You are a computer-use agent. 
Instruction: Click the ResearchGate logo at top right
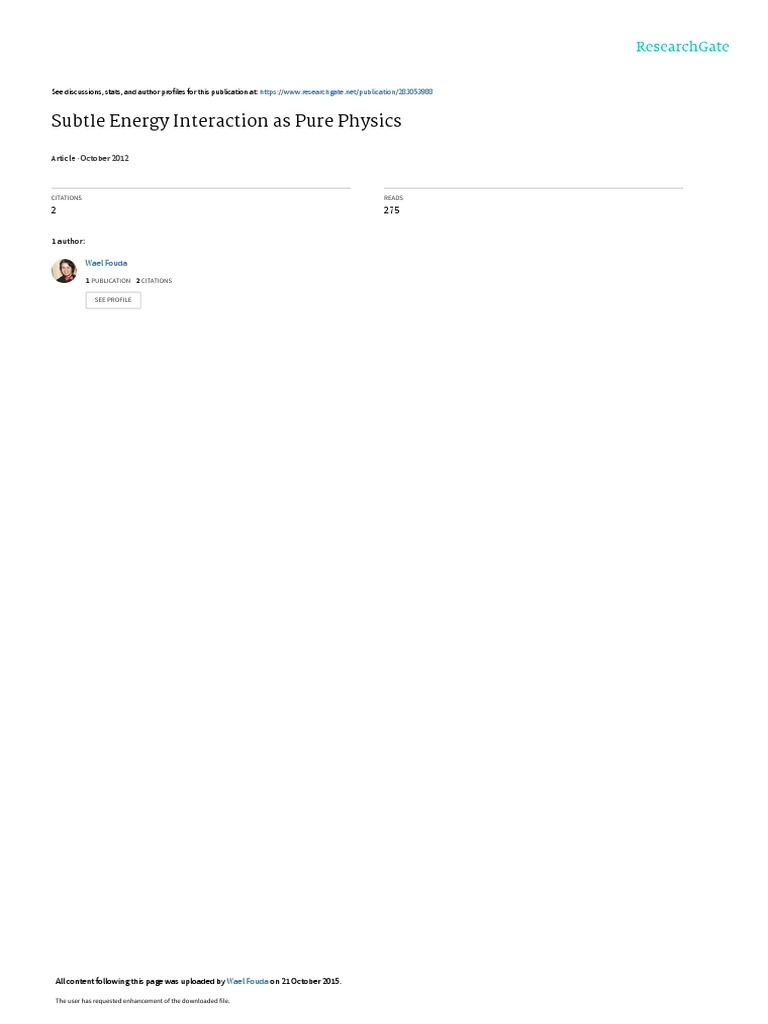[x=682, y=46]
